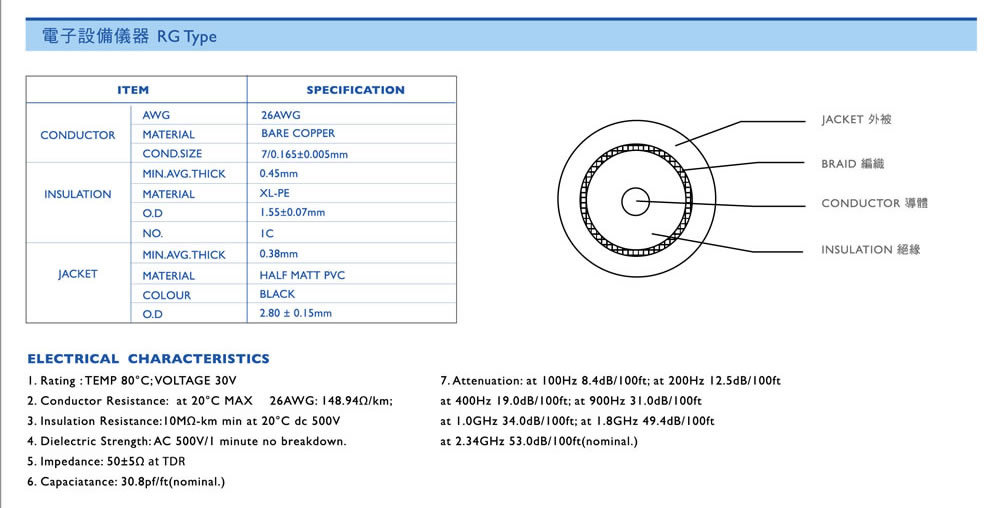Click the Conductor Resistance line

[210, 401]
